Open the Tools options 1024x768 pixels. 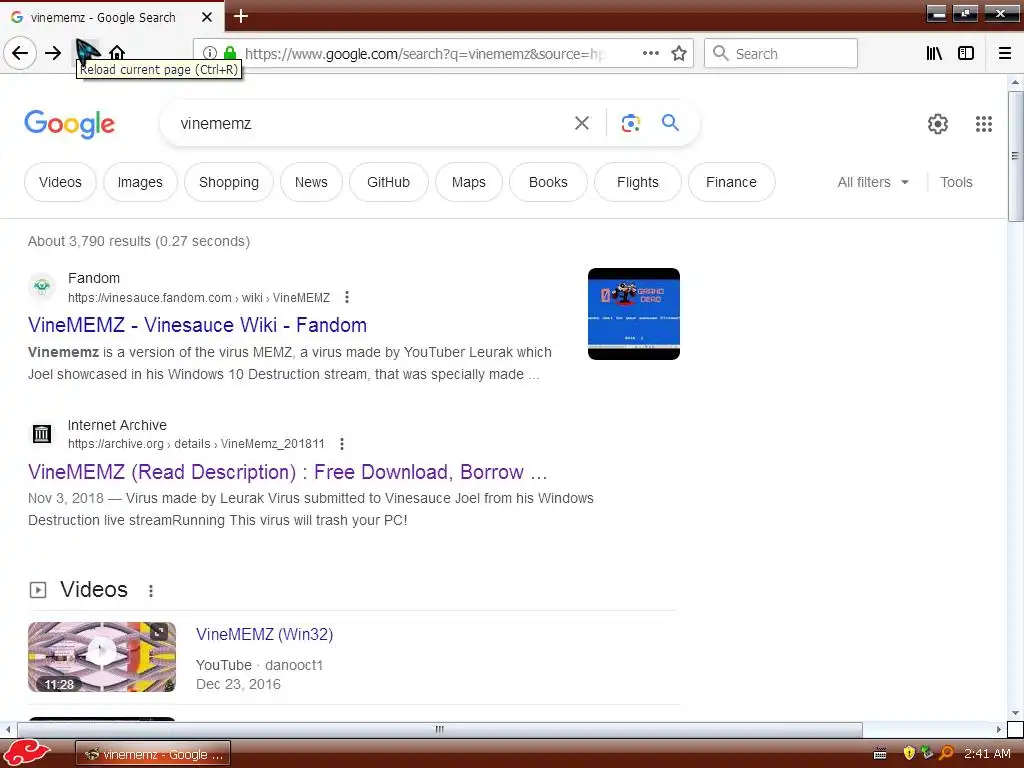click(x=956, y=182)
